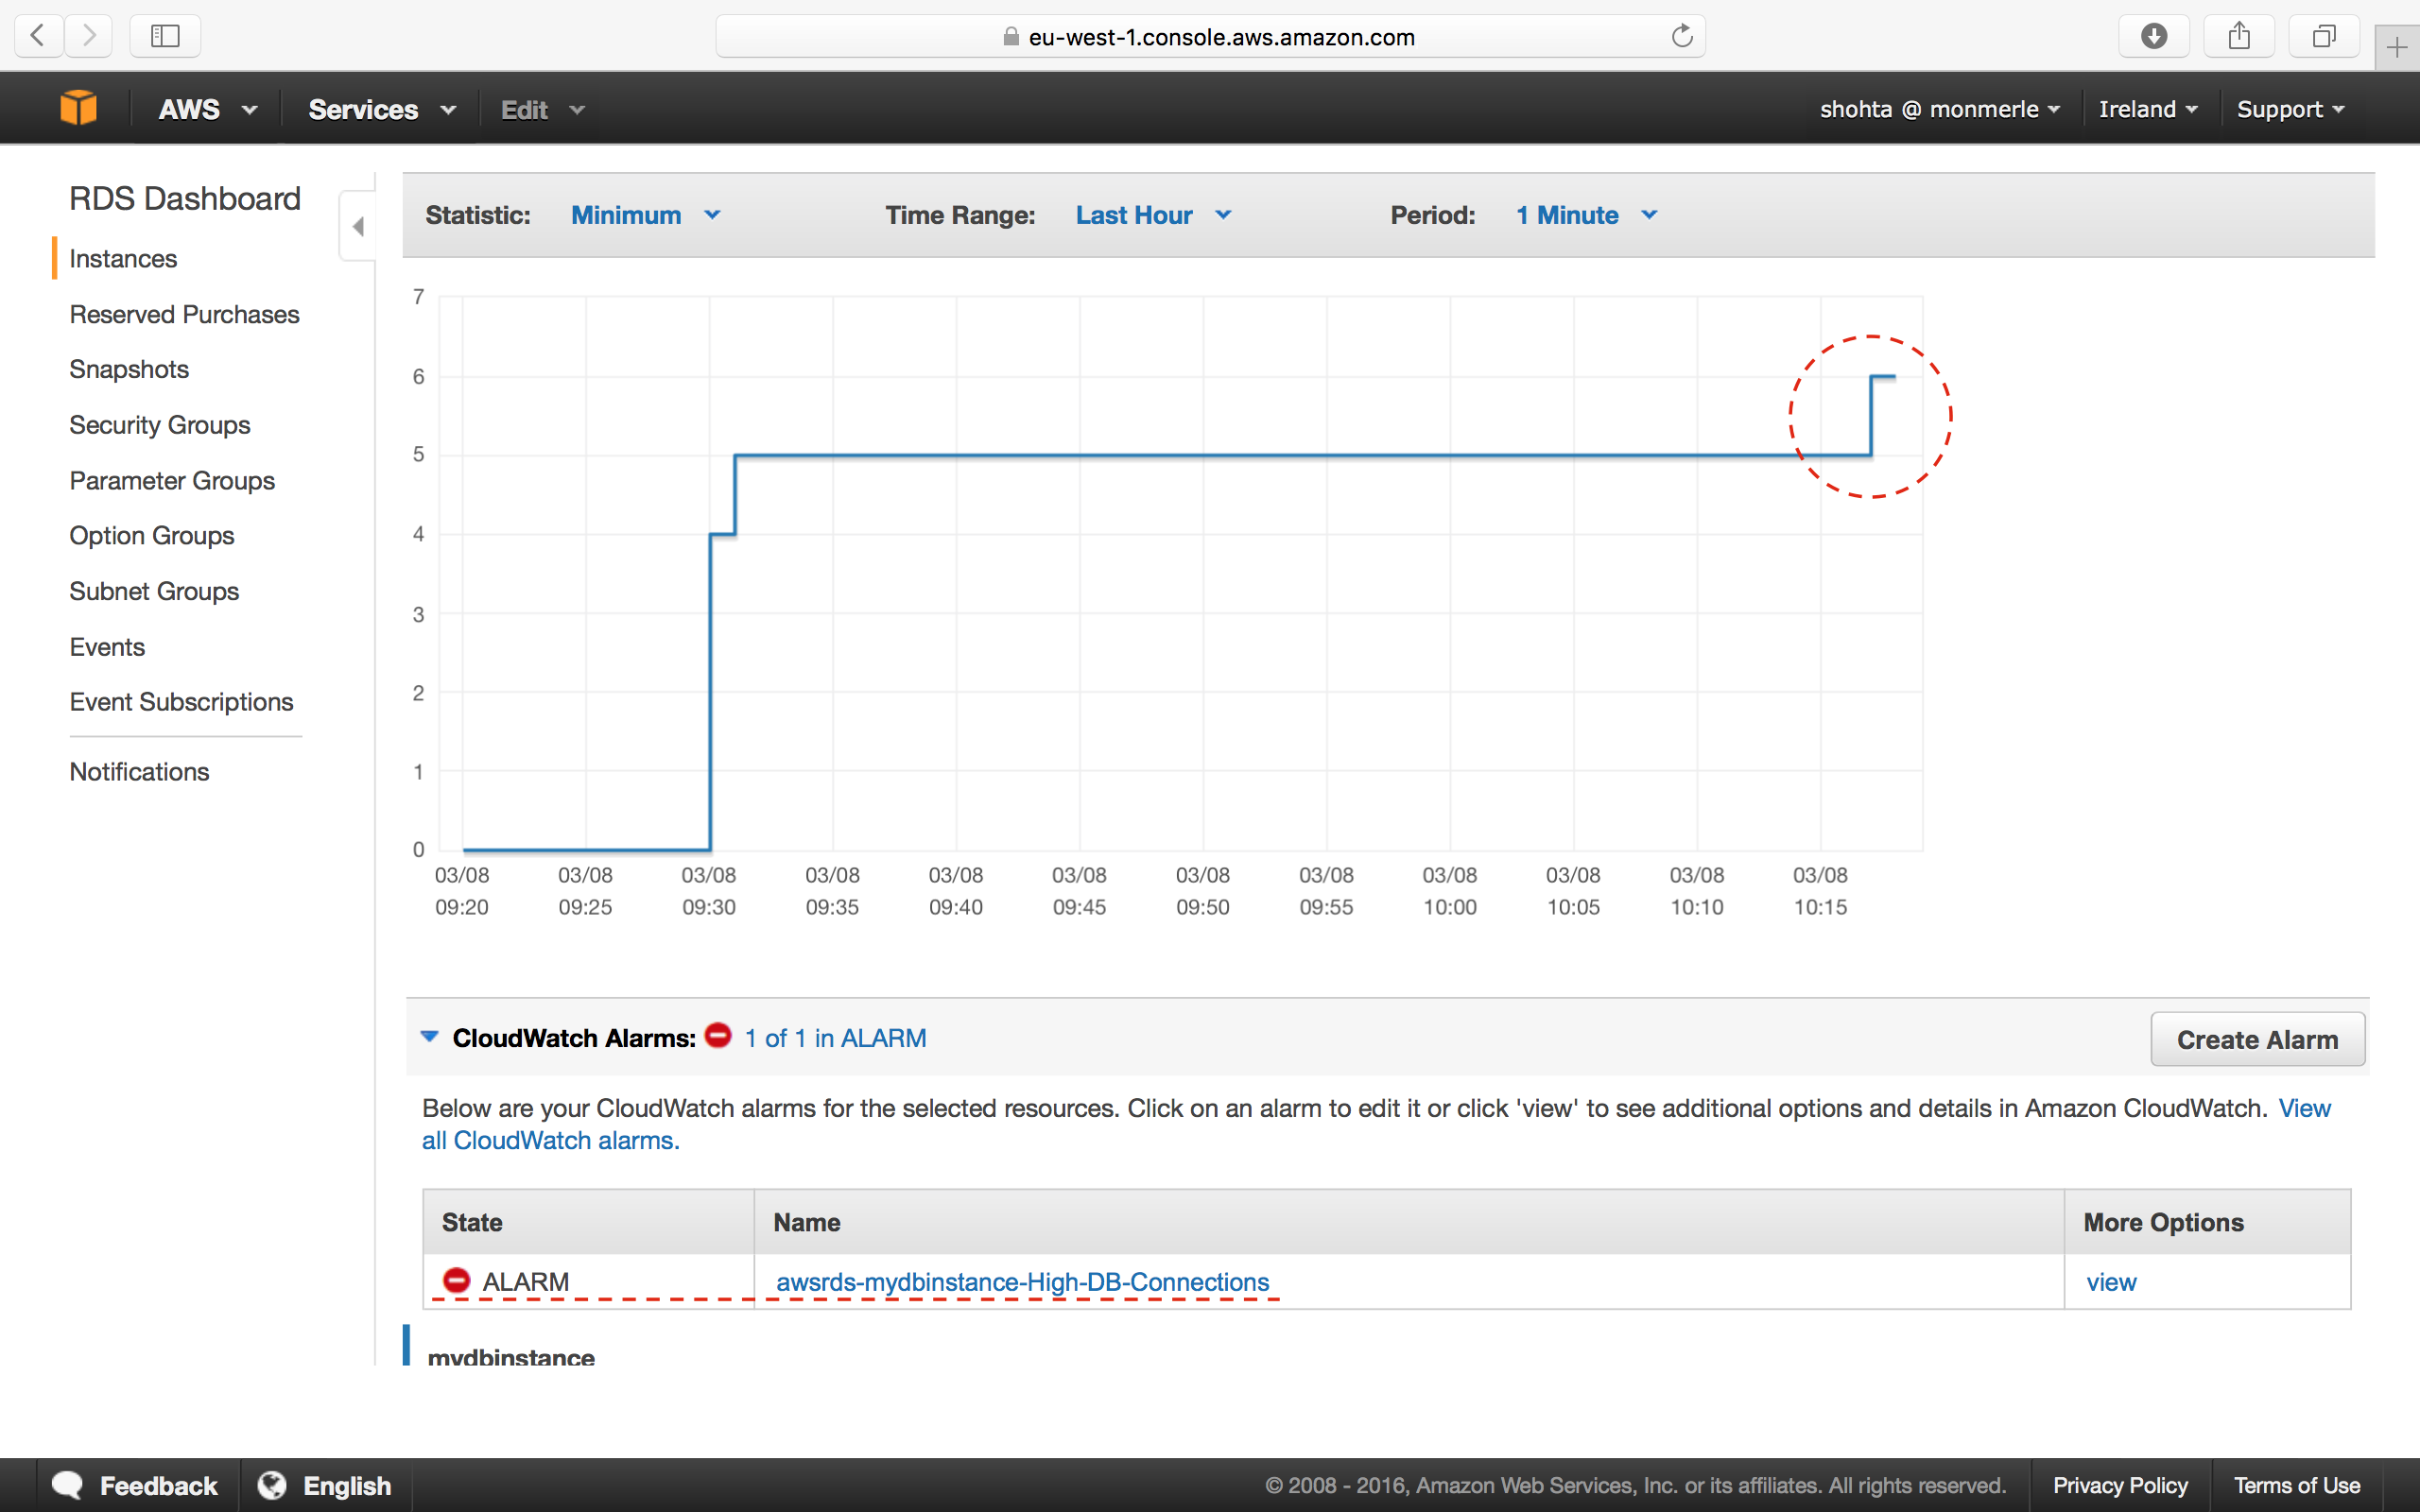Click the Terms of Use footer link
This screenshot has height=1512, width=2420.
tap(2297, 1485)
